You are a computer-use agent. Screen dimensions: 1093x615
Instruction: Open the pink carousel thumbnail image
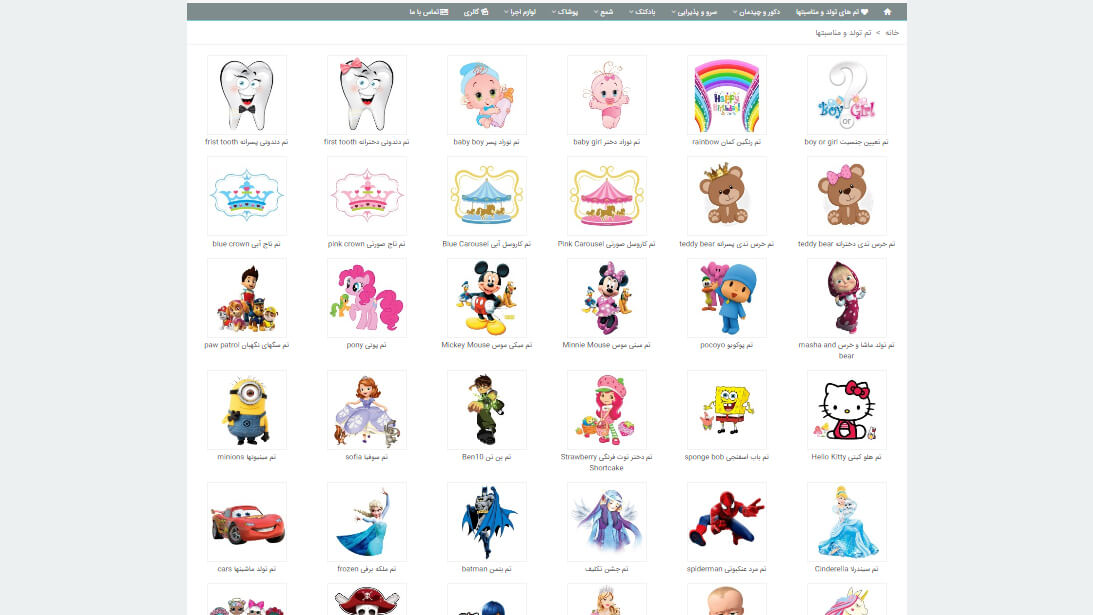point(606,196)
